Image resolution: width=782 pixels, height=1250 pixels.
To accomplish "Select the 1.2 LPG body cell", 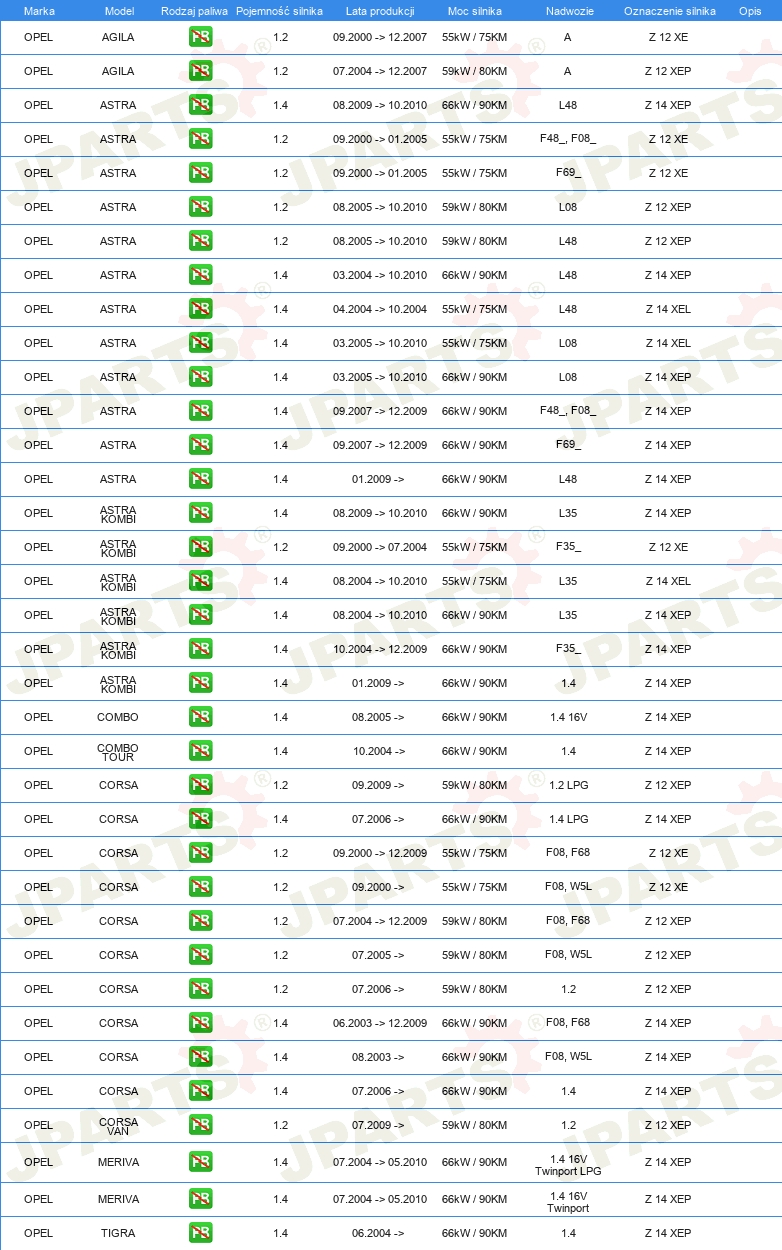I will (x=568, y=785).
